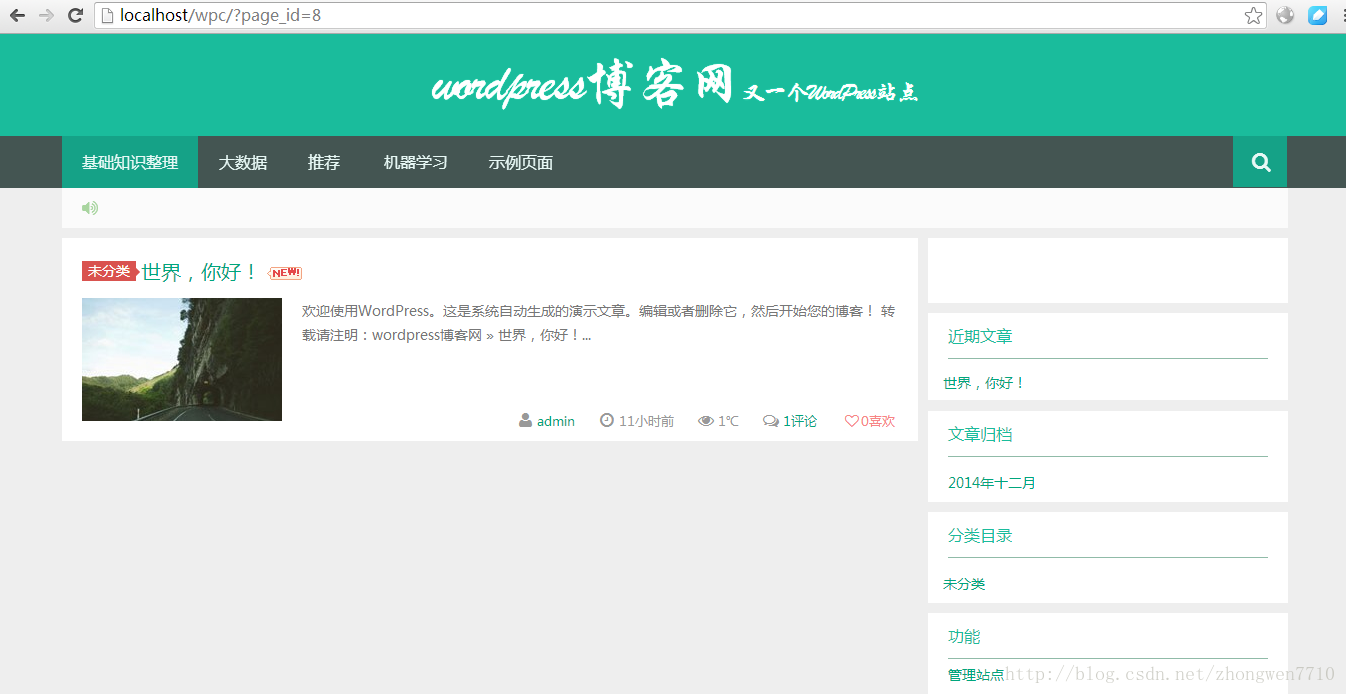This screenshot has height=694, width=1346.
Task: Click the browser back arrow
Action: point(17,15)
